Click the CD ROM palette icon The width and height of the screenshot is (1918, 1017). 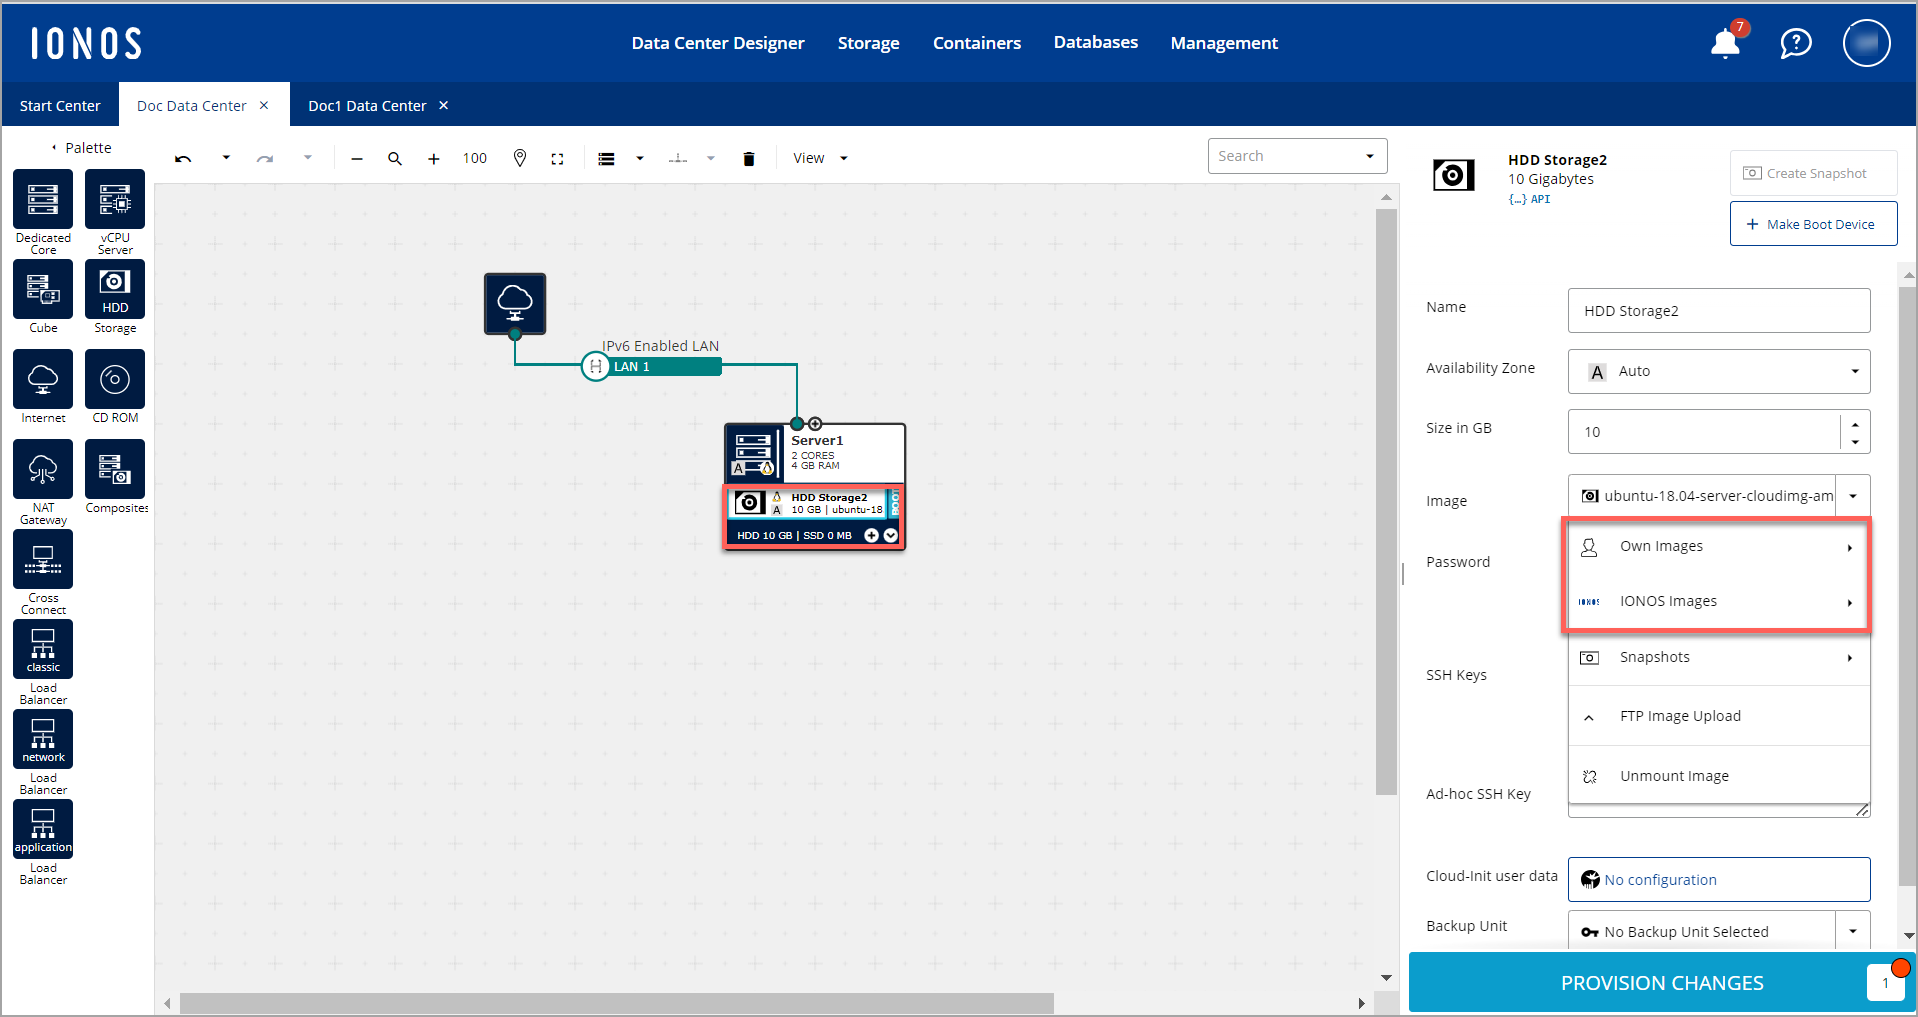click(x=115, y=379)
